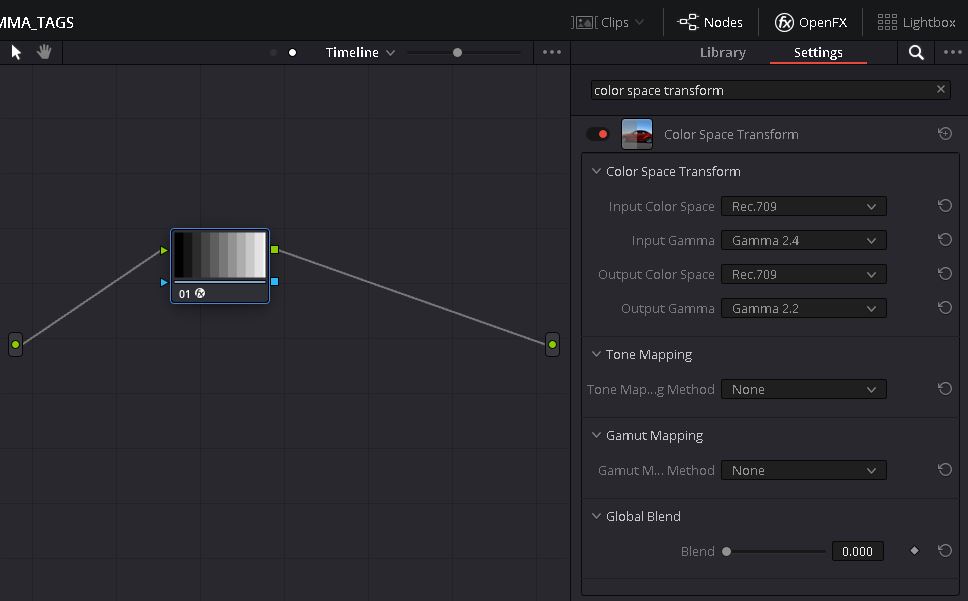
Task: Select the arrow pointer tool
Action: [16, 52]
